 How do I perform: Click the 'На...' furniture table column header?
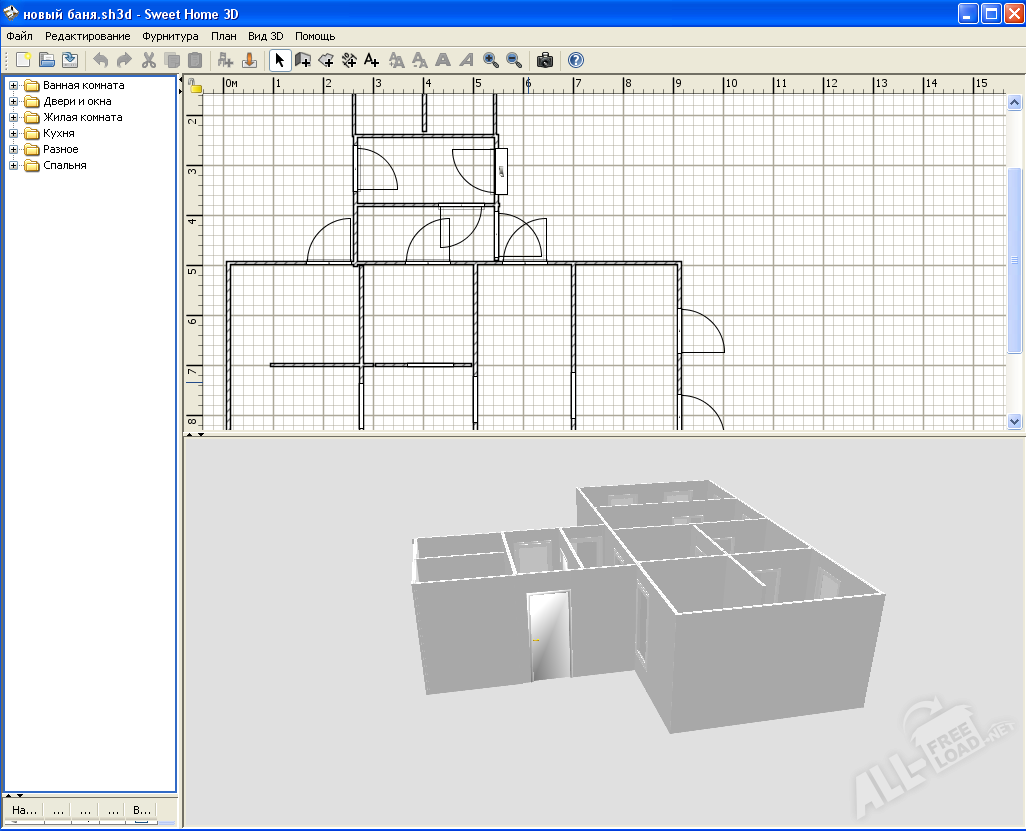tap(24, 809)
